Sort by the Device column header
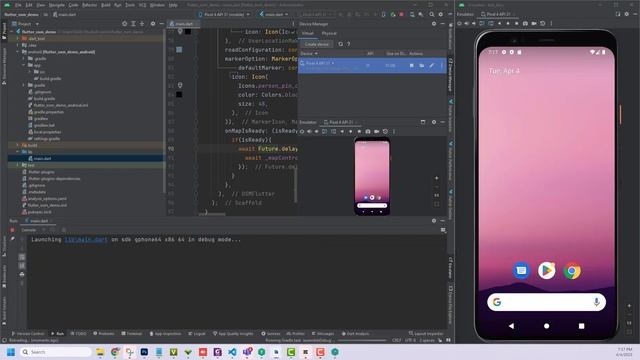 click(309, 53)
